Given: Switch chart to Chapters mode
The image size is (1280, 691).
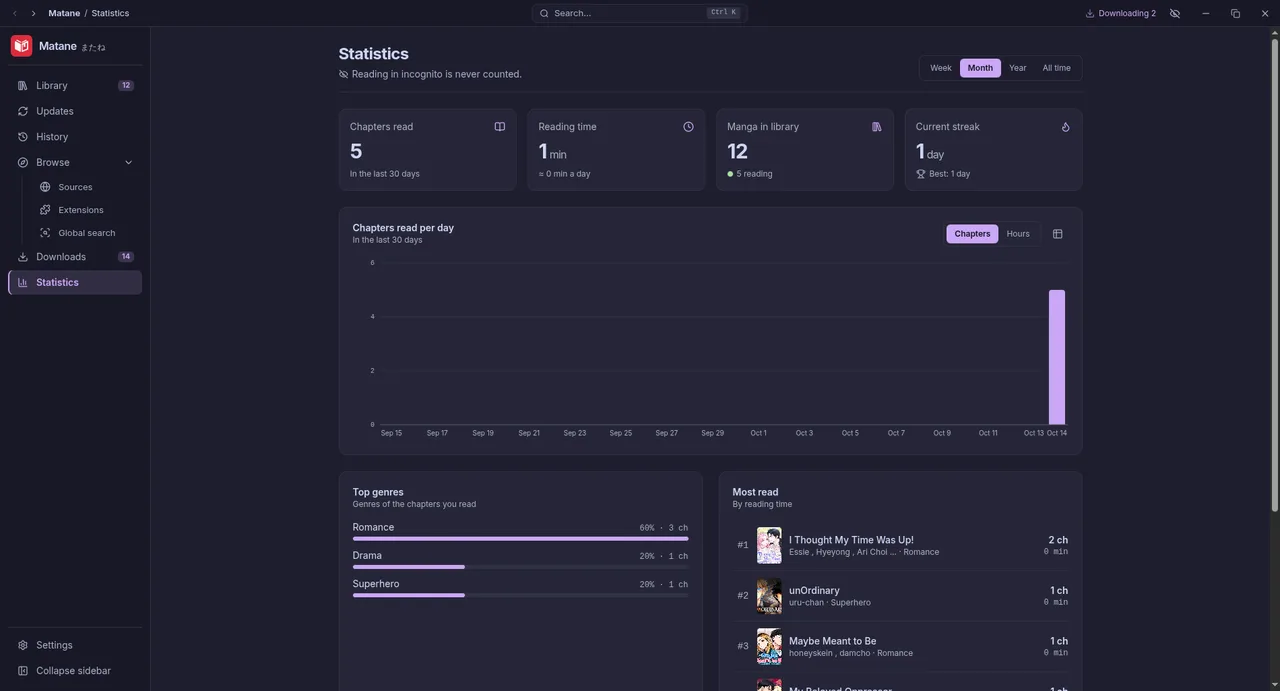Looking at the screenshot, I should point(972,234).
